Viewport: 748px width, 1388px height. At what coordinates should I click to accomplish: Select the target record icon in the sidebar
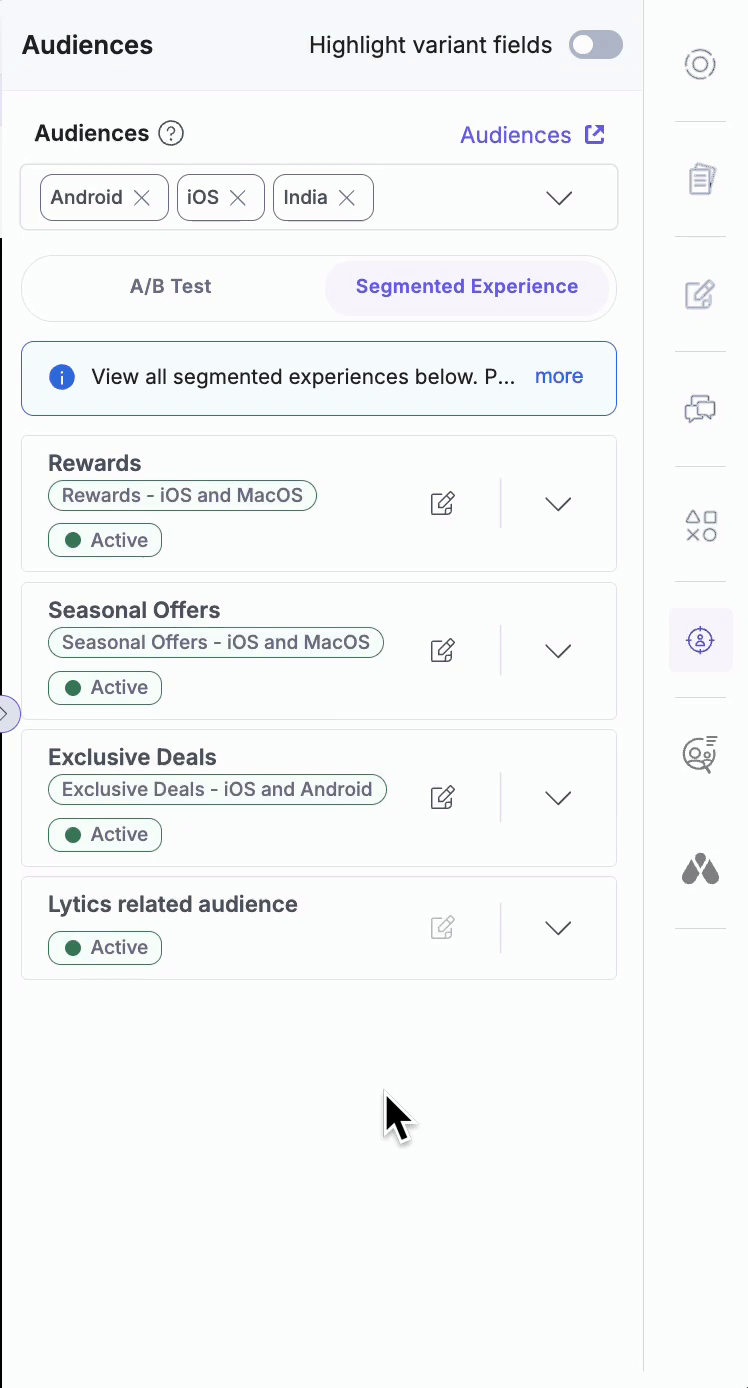tap(700, 64)
